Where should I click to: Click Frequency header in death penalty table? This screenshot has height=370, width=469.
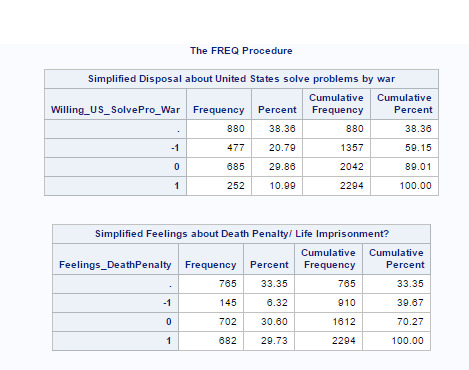pos(211,259)
